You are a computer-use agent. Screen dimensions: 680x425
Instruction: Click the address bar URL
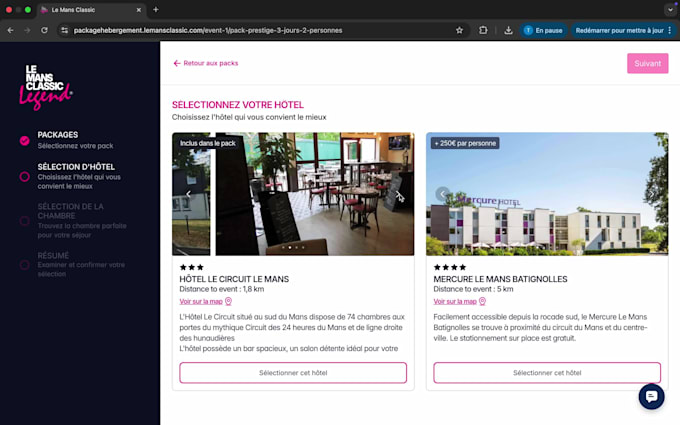tap(208, 30)
